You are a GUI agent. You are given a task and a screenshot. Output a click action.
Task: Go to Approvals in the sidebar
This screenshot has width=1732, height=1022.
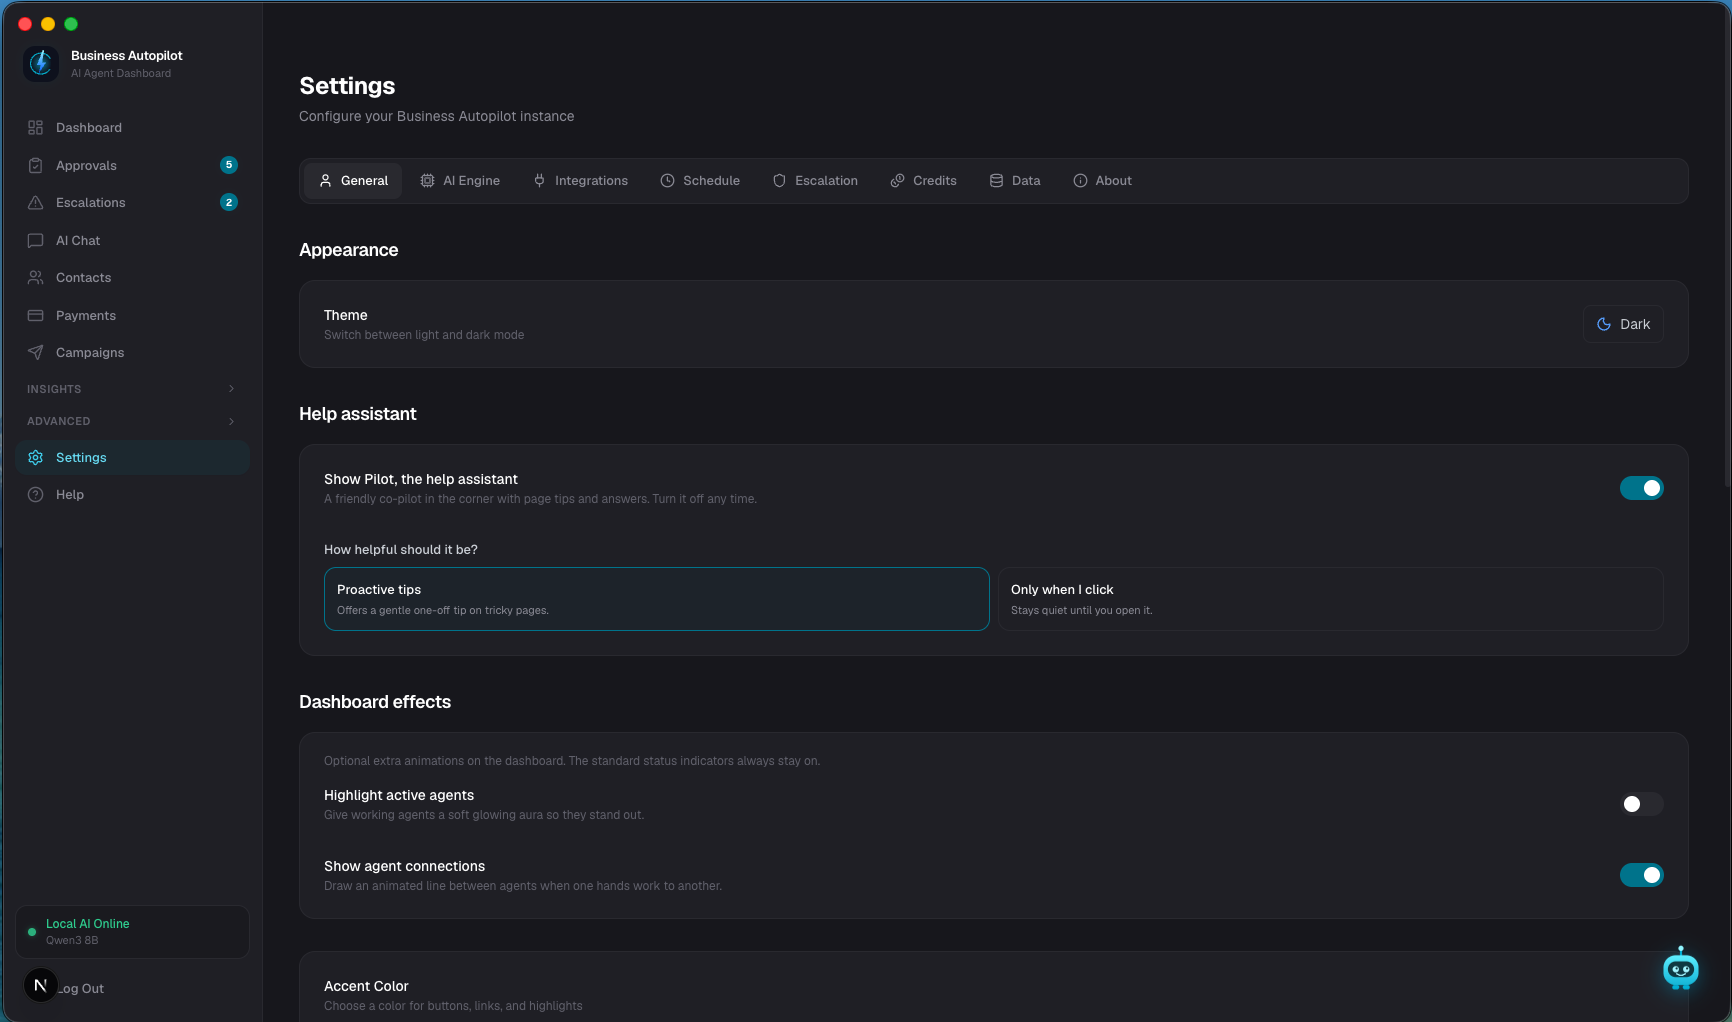[x=132, y=165]
